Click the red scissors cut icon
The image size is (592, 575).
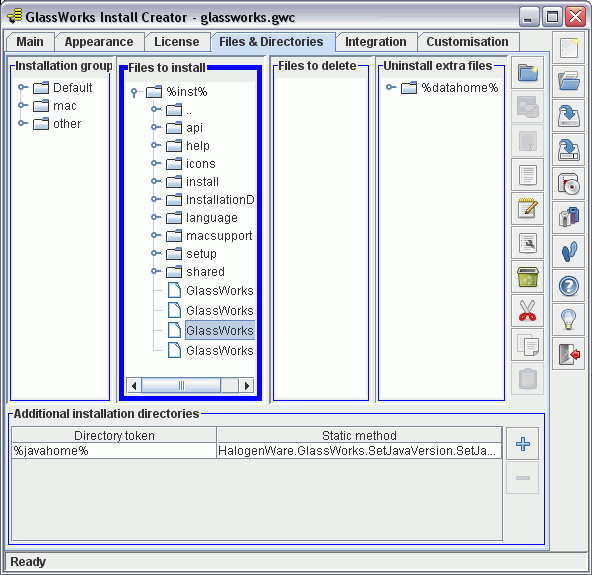pyautogui.click(x=527, y=311)
